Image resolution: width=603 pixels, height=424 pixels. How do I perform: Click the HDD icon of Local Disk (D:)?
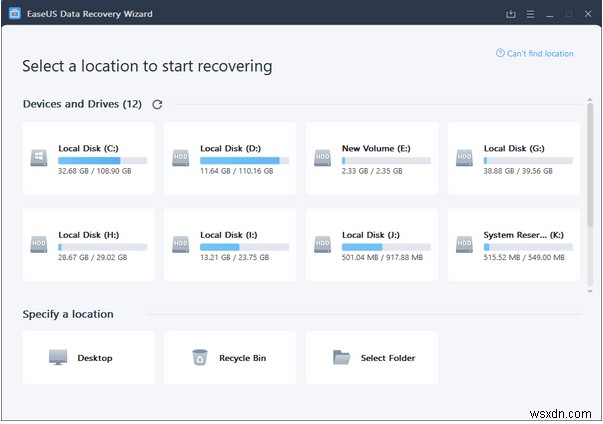[181, 158]
